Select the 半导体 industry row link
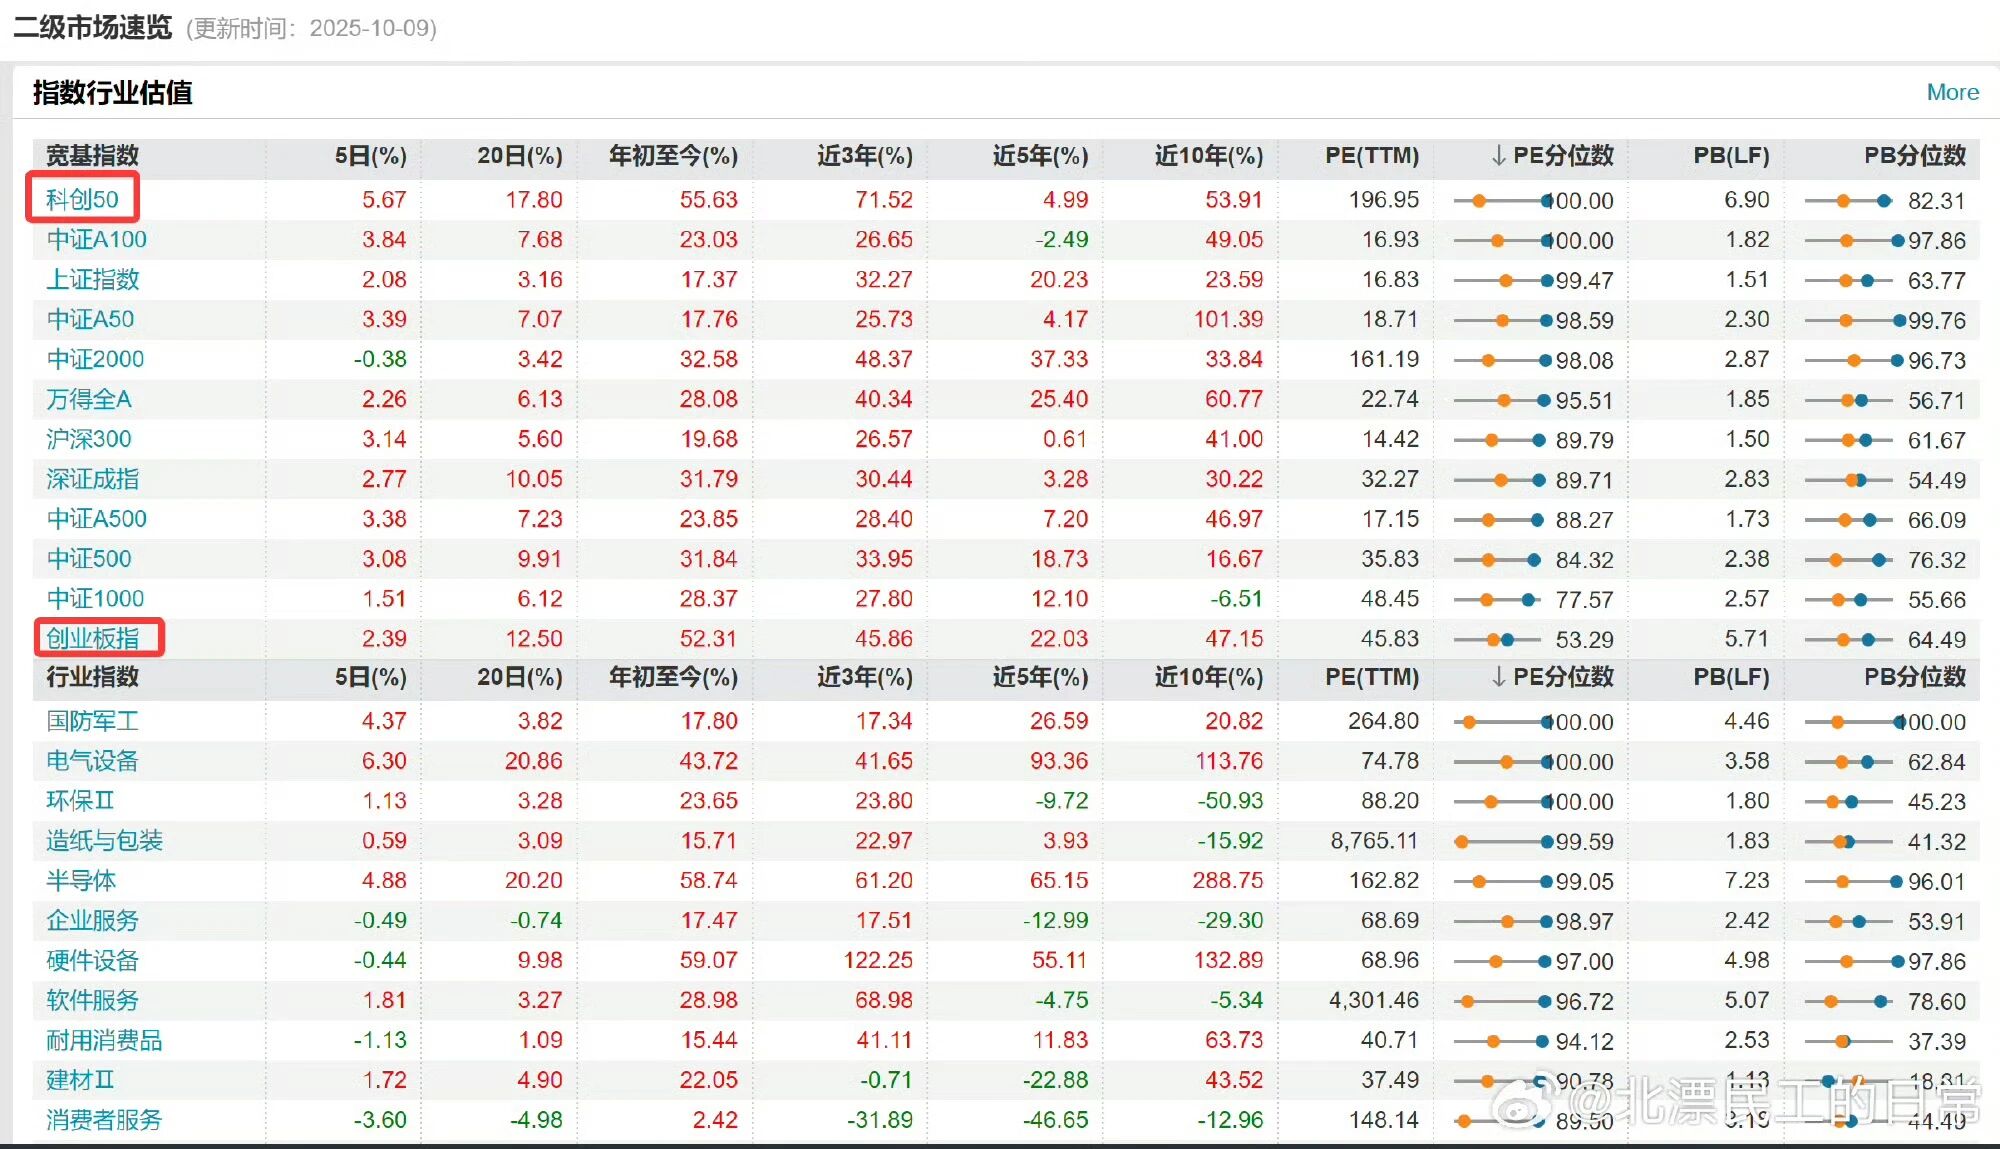Screen dimensions: 2000x1149 (81, 880)
